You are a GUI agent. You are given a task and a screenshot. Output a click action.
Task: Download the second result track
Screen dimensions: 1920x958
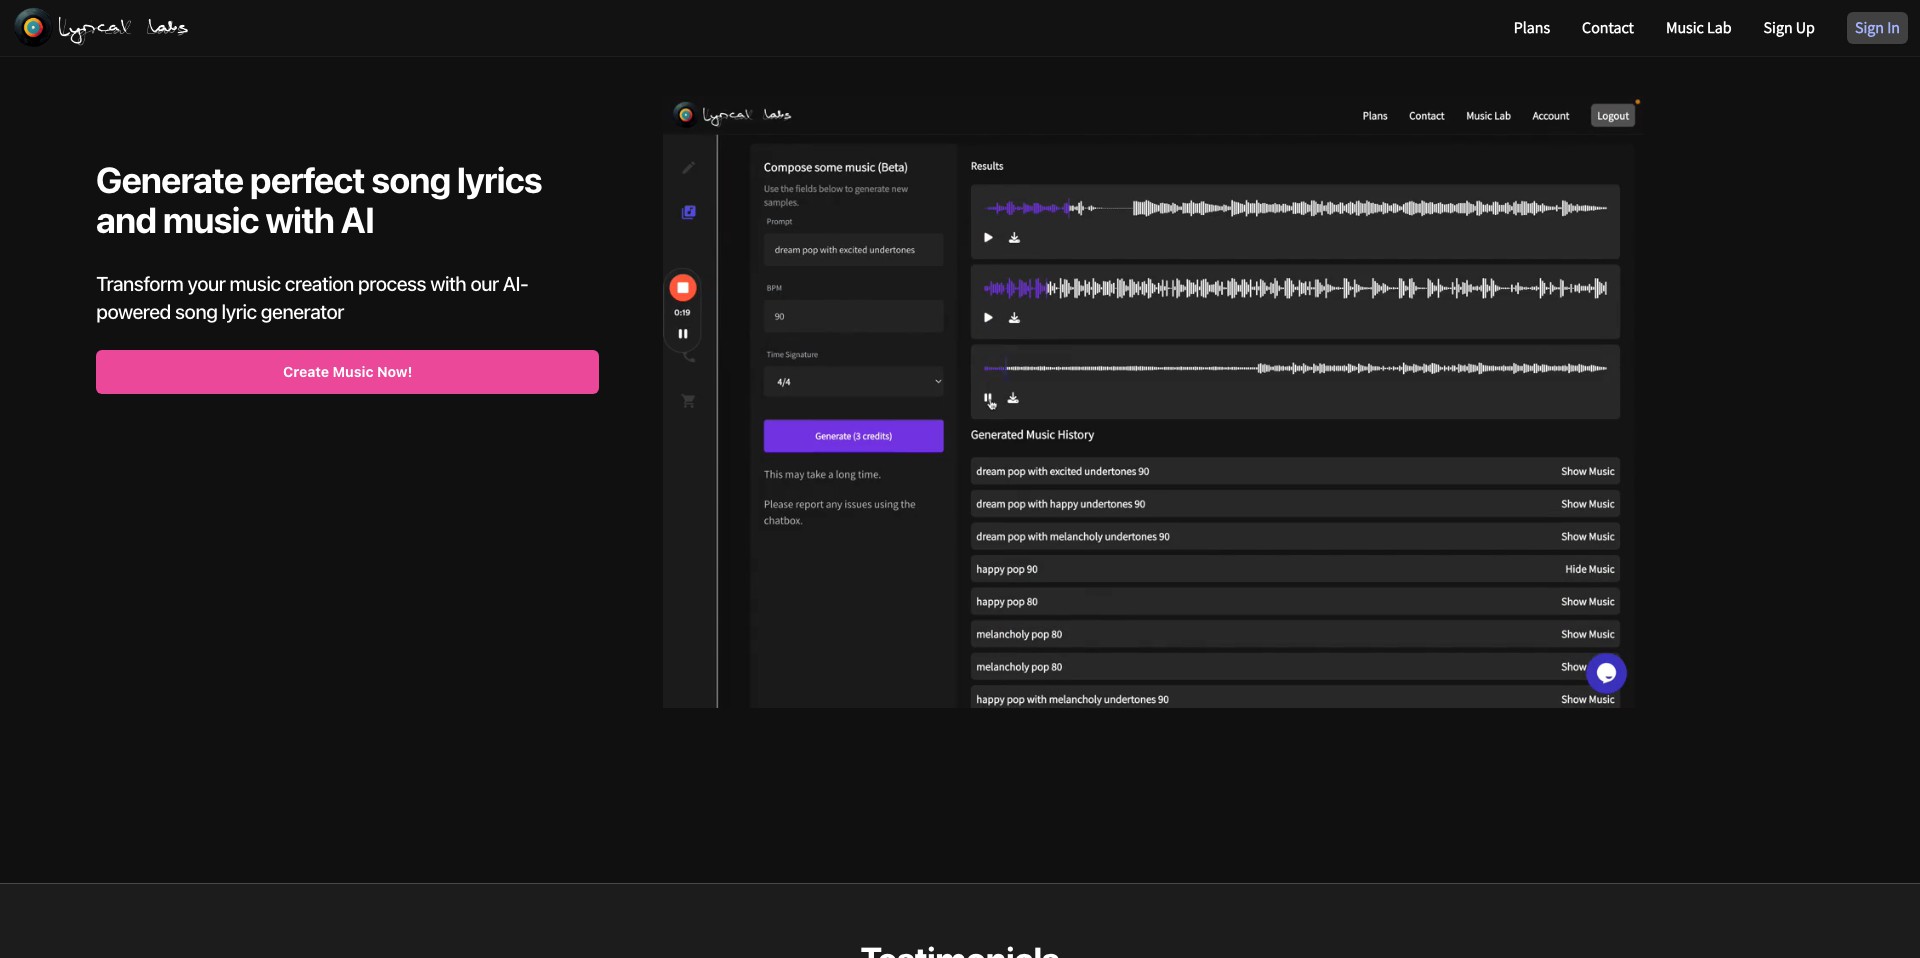click(1014, 318)
